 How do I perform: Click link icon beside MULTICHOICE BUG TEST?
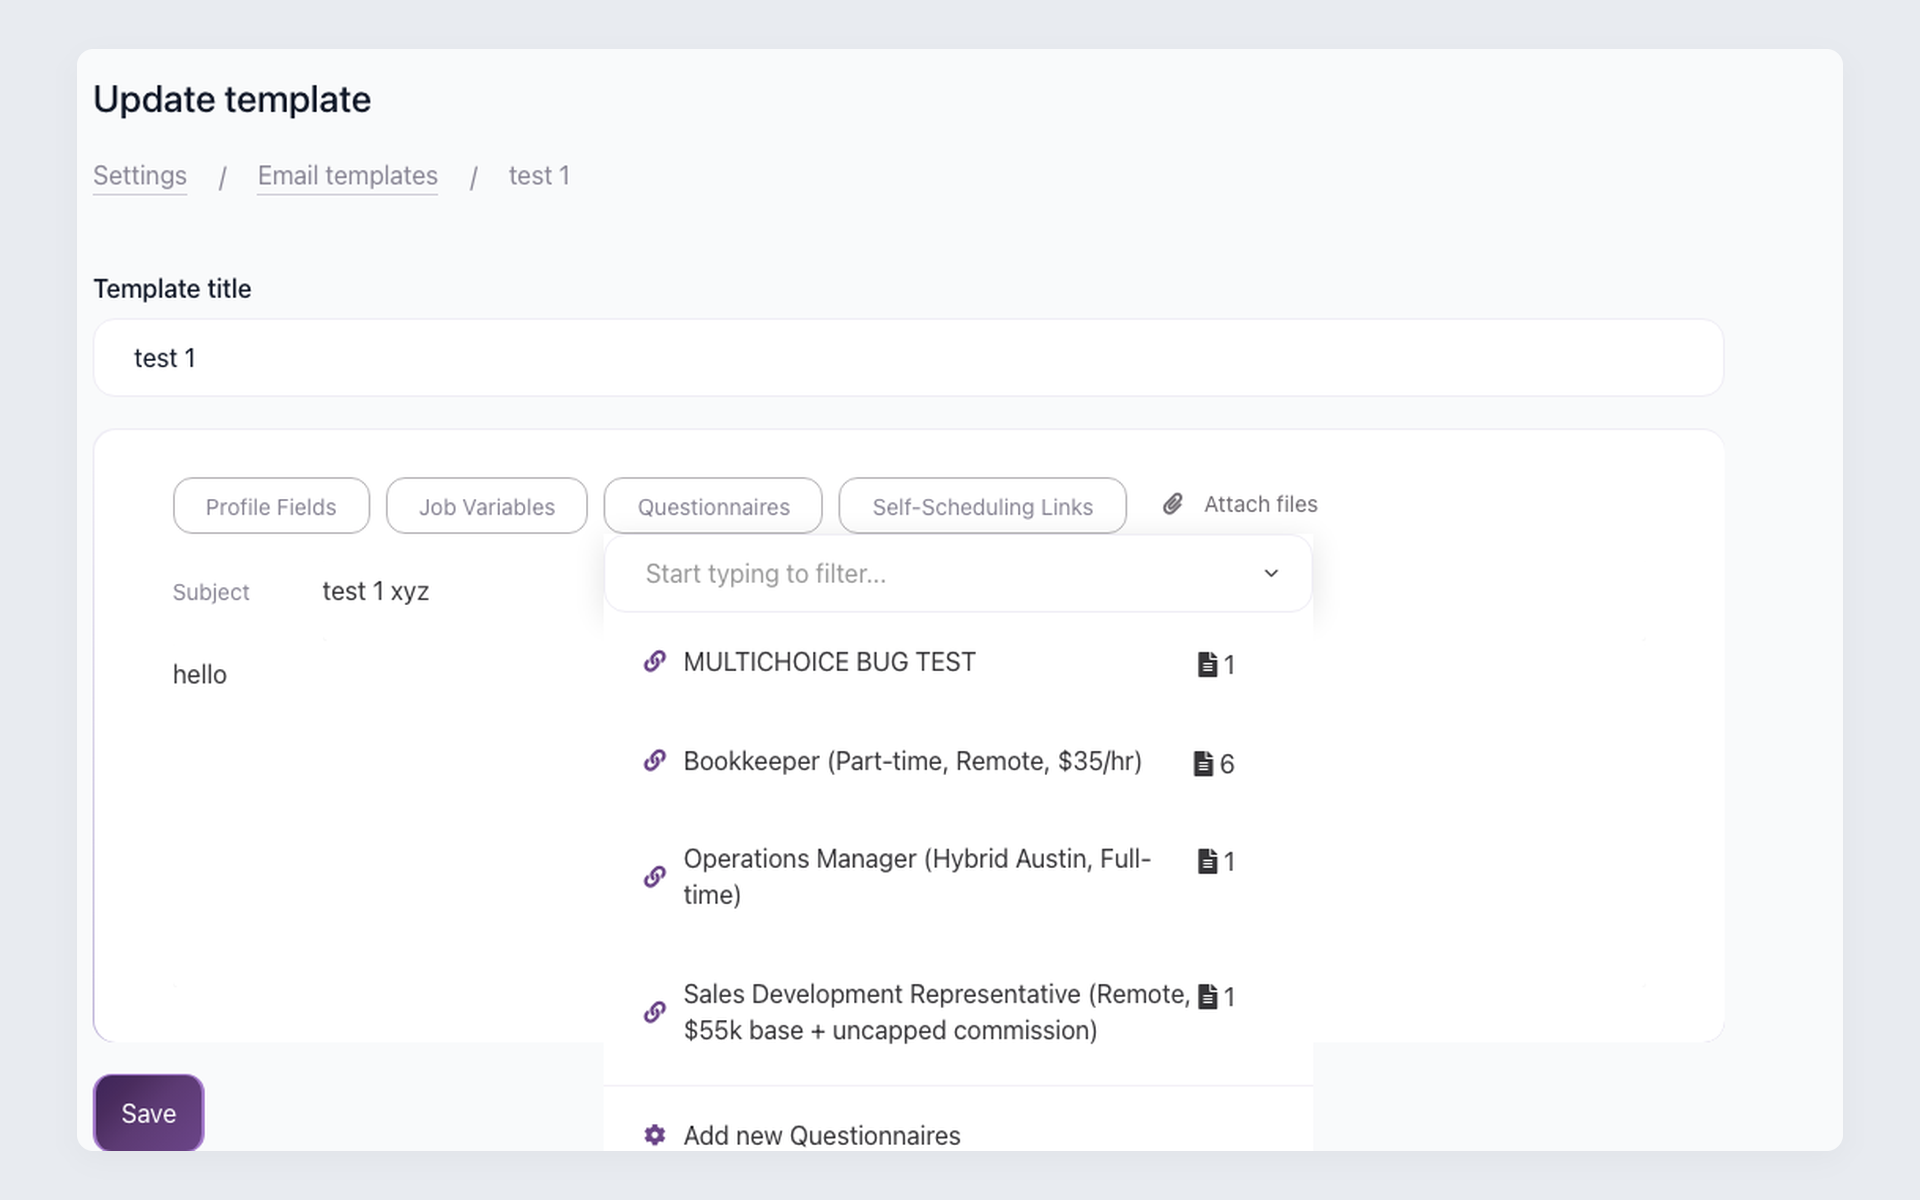coord(655,661)
